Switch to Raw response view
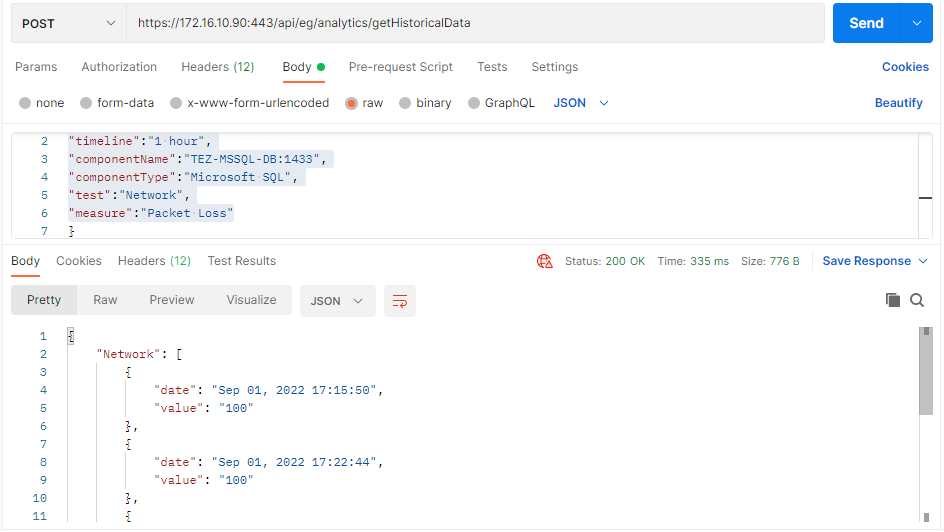The image size is (944, 532). [x=105, y=300]
